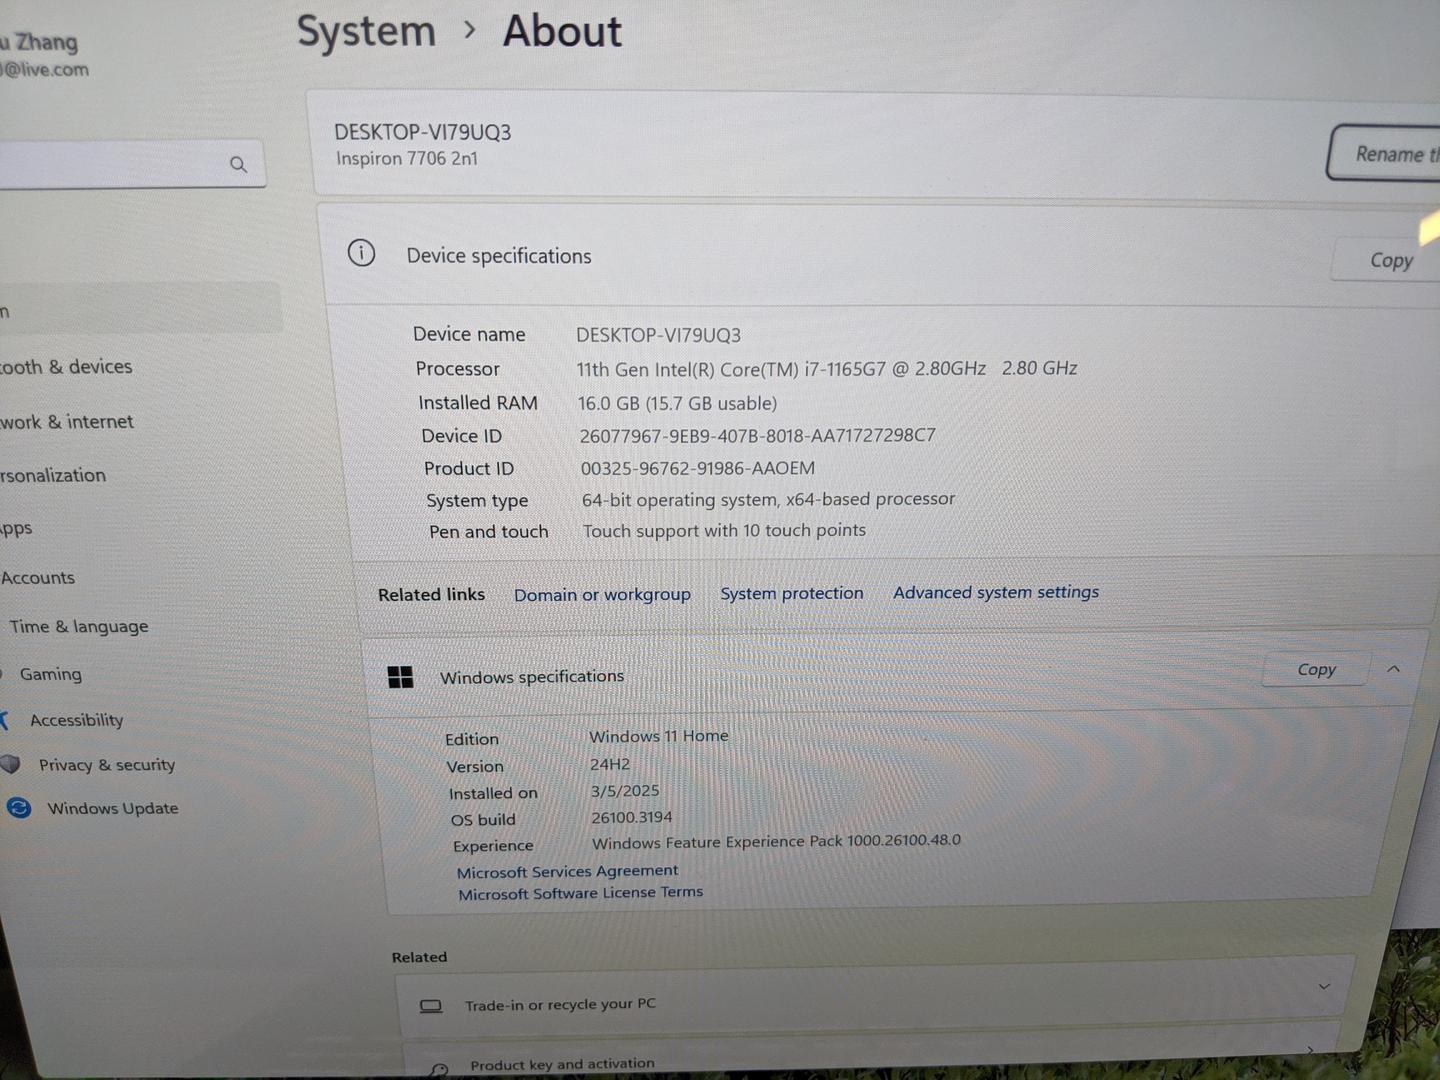1440x1080 pixels.
Task: Click the Version value 24H2
Action: click(x=609, y=764)
